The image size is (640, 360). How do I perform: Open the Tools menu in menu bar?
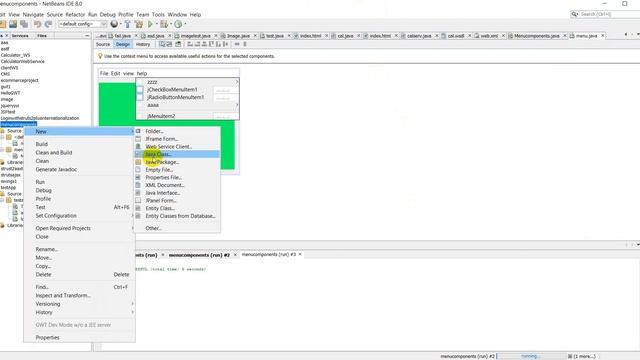[x=158, y=15]
